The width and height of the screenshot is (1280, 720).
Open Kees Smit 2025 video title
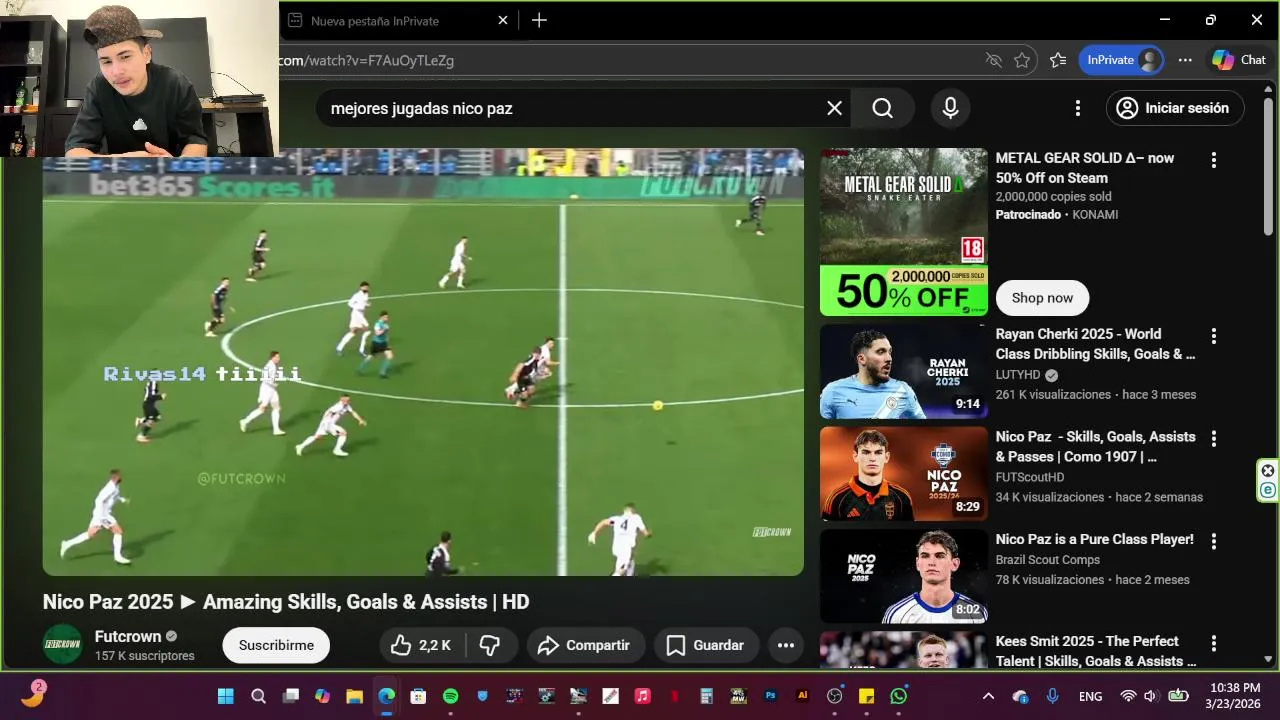click(x=1096, y=651)
